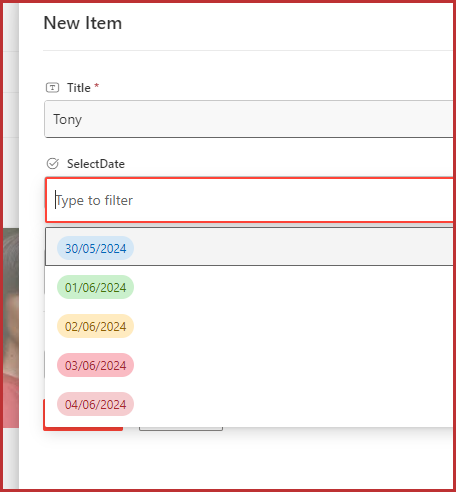456x492 pixels.
Task: Click into the Type to filter box
Action: coord(249,200)
